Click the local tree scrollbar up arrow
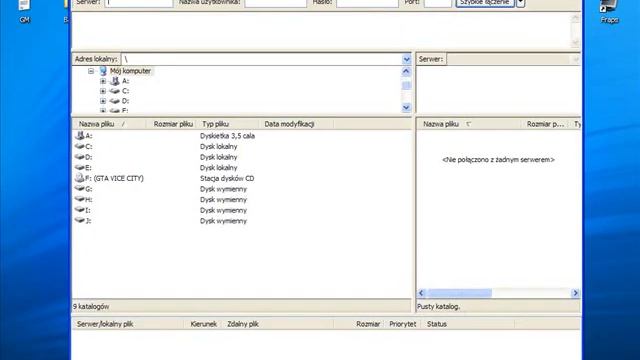 coord(406,71)
